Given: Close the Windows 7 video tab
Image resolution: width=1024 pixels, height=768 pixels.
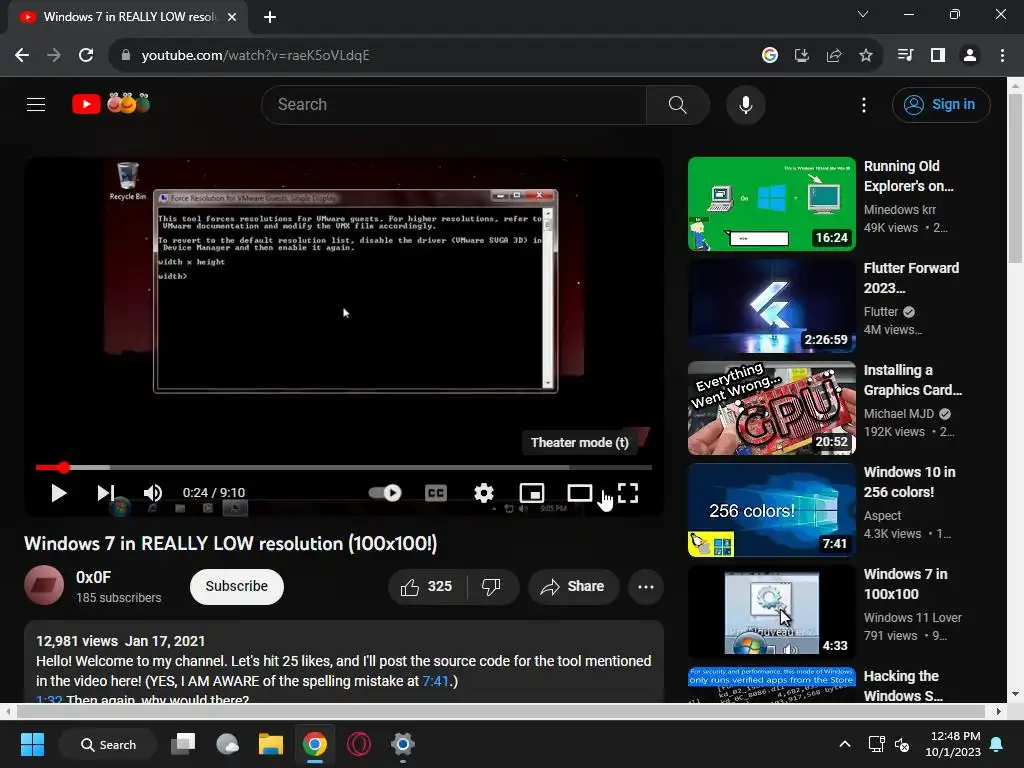Looking at the screenshot, I should (232, 17).
